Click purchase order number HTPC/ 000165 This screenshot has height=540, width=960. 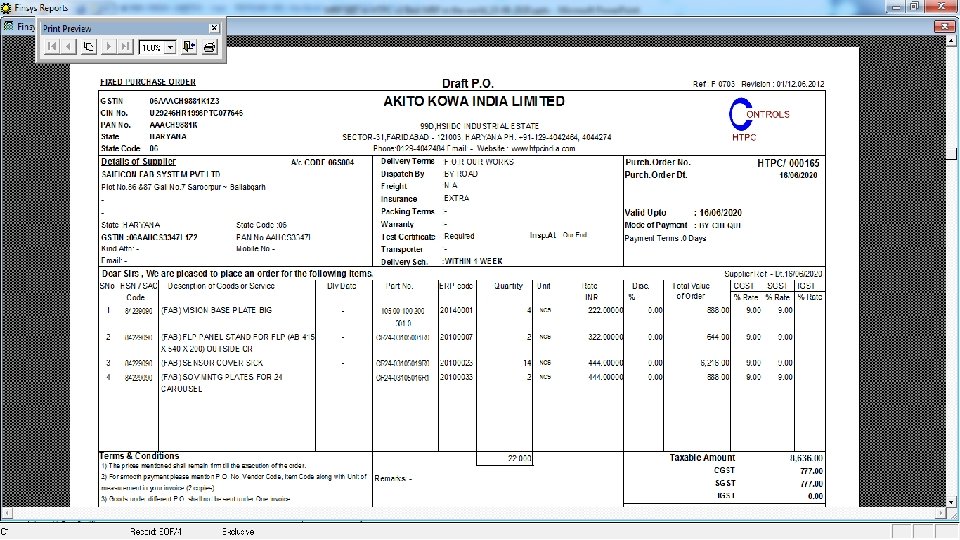click(788, 163)
